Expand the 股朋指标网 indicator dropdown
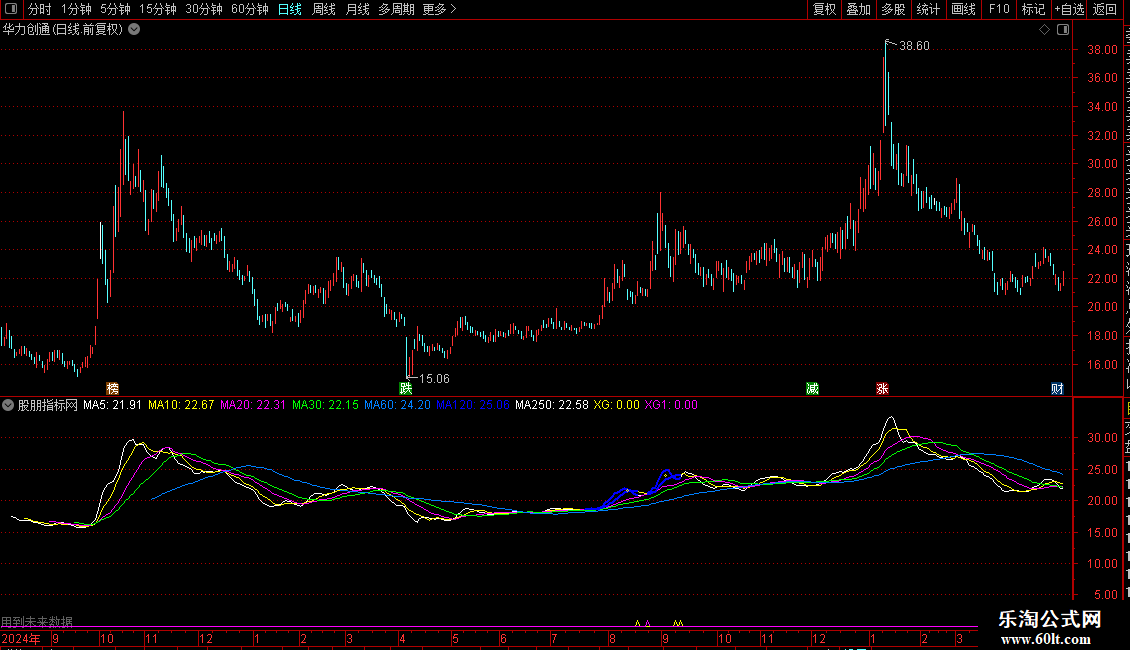1130x650 pixels. (8, 405)
